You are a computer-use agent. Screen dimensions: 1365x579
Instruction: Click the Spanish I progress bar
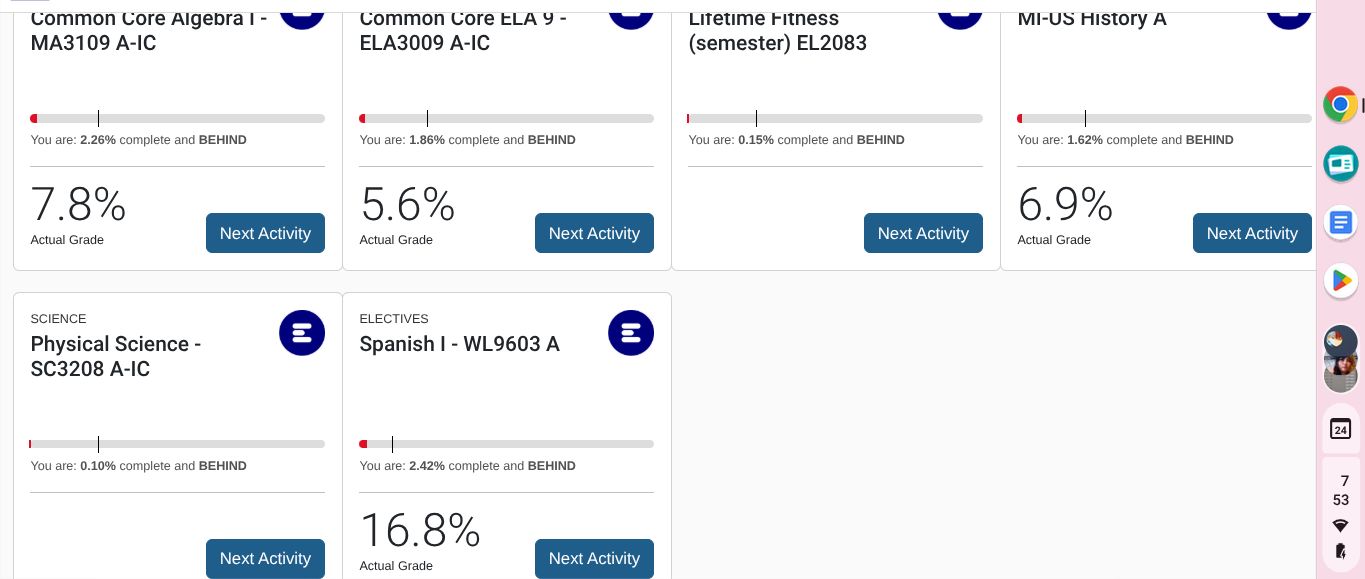(506, 444)
